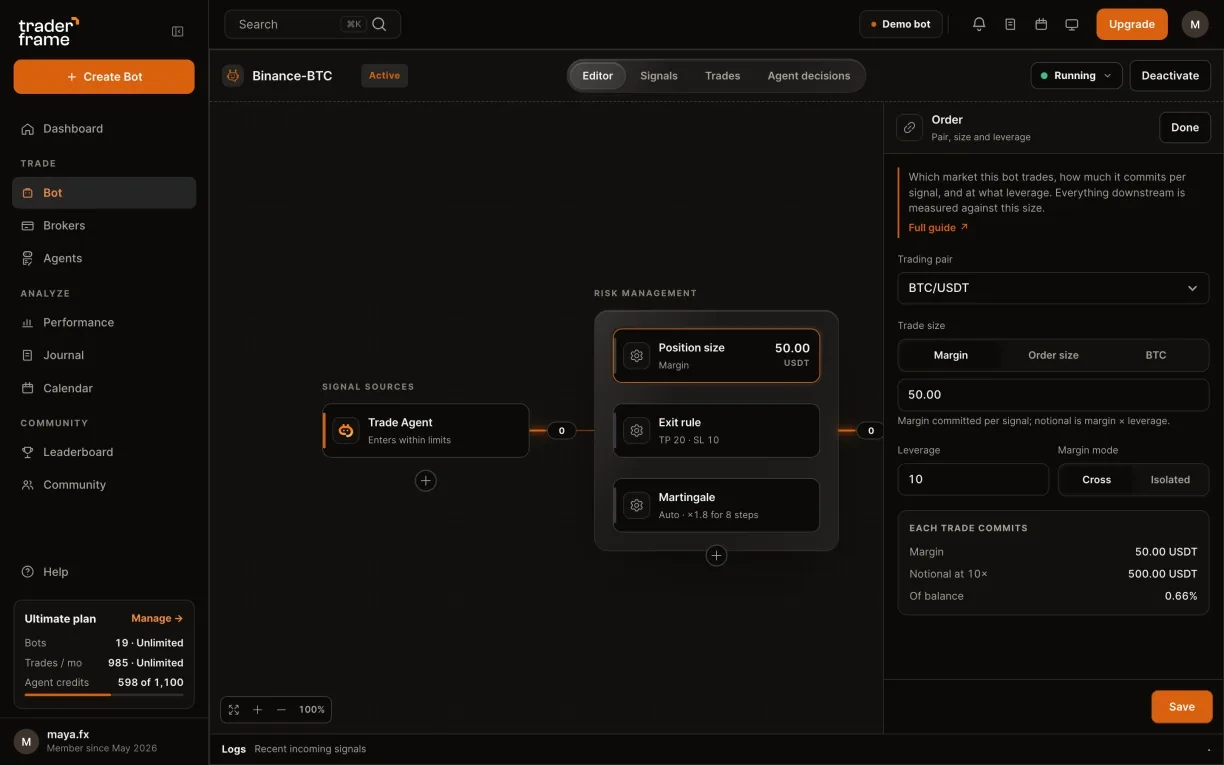1224x765 pixels.
Task: Switch to the Agent decisions tab
Action: pos(809,76)
